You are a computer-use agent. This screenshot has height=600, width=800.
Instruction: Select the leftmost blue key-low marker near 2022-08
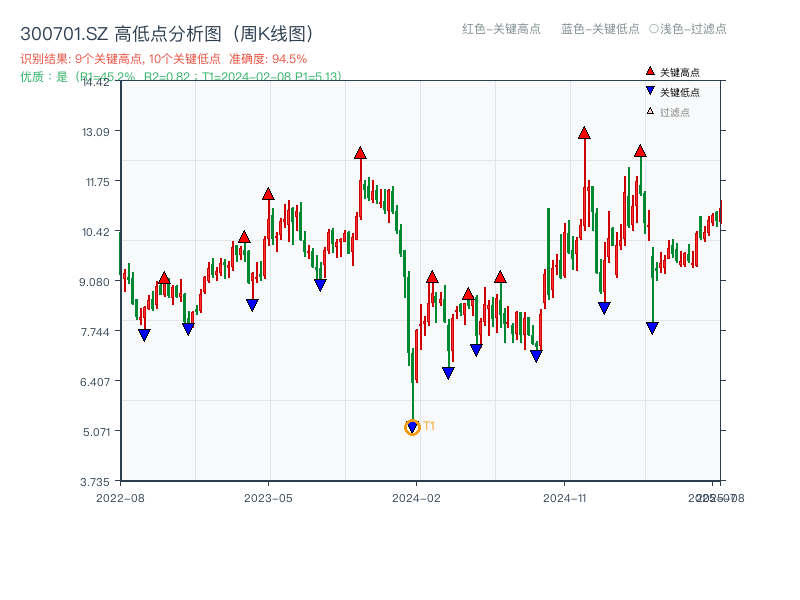click(x=143, y=334)
